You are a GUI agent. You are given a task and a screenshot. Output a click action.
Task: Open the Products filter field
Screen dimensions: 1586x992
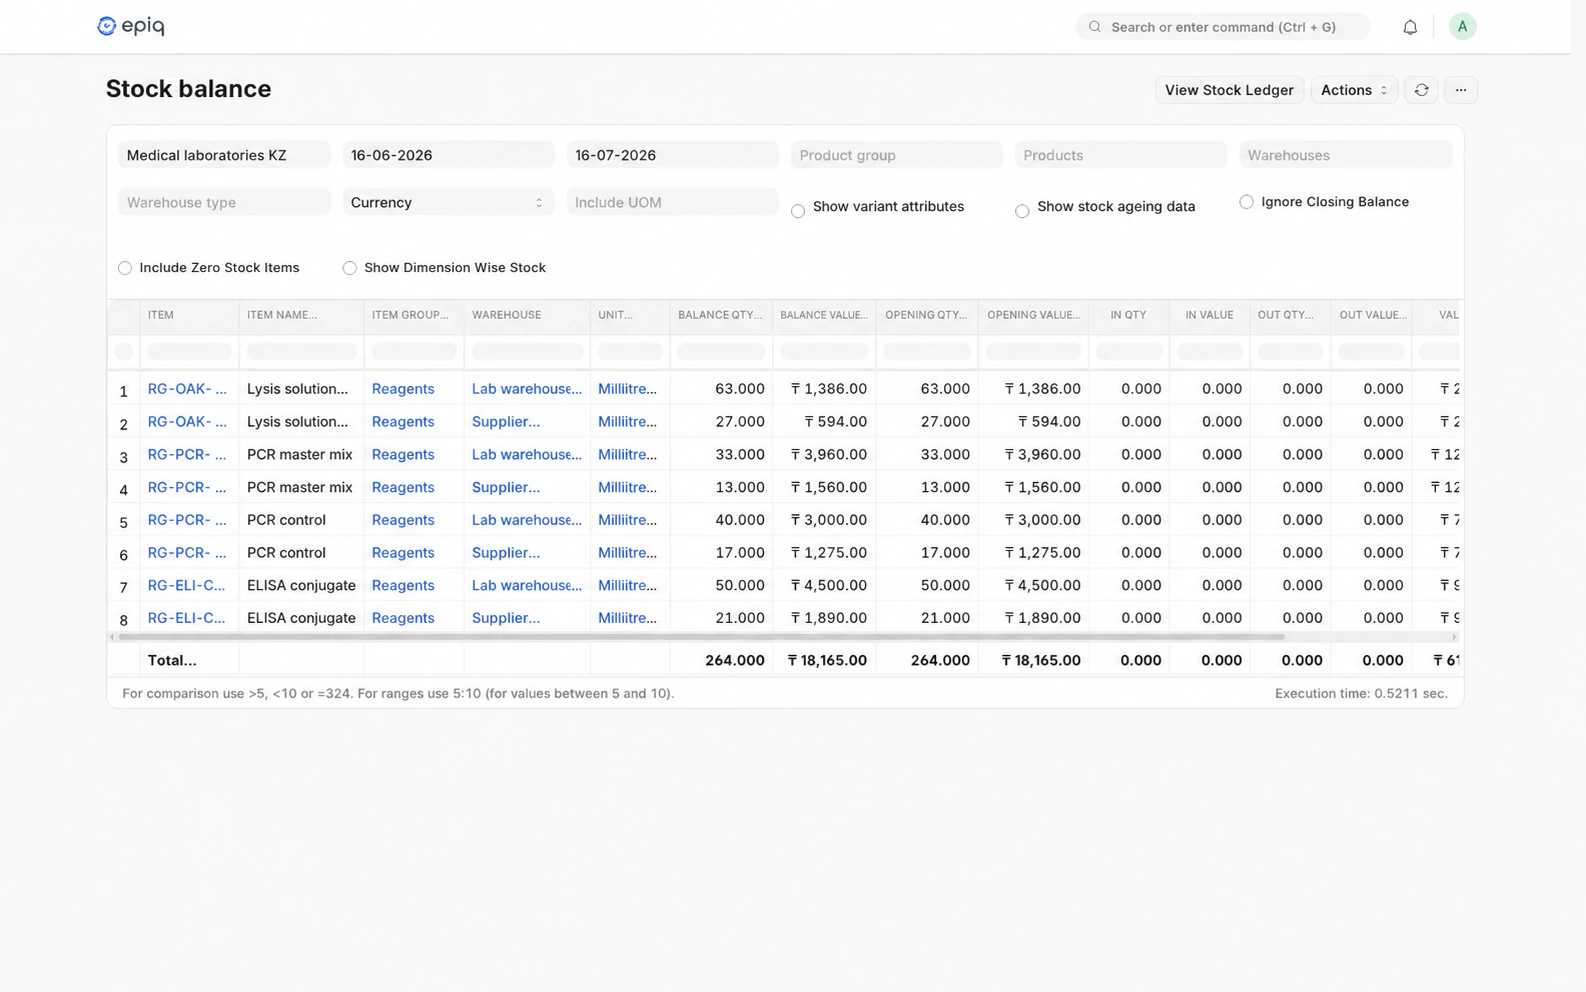tap(1120, 155)
